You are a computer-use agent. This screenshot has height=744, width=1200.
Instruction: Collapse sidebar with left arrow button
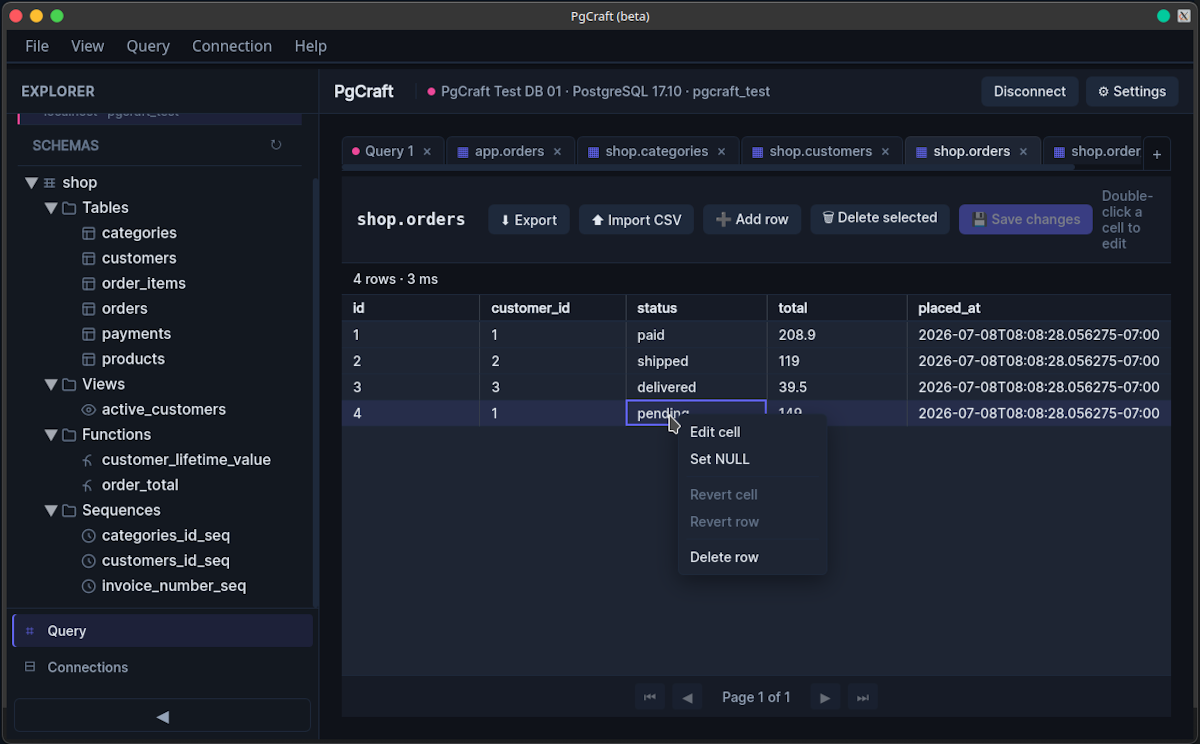pyautogui.click(x=162, y=716)
